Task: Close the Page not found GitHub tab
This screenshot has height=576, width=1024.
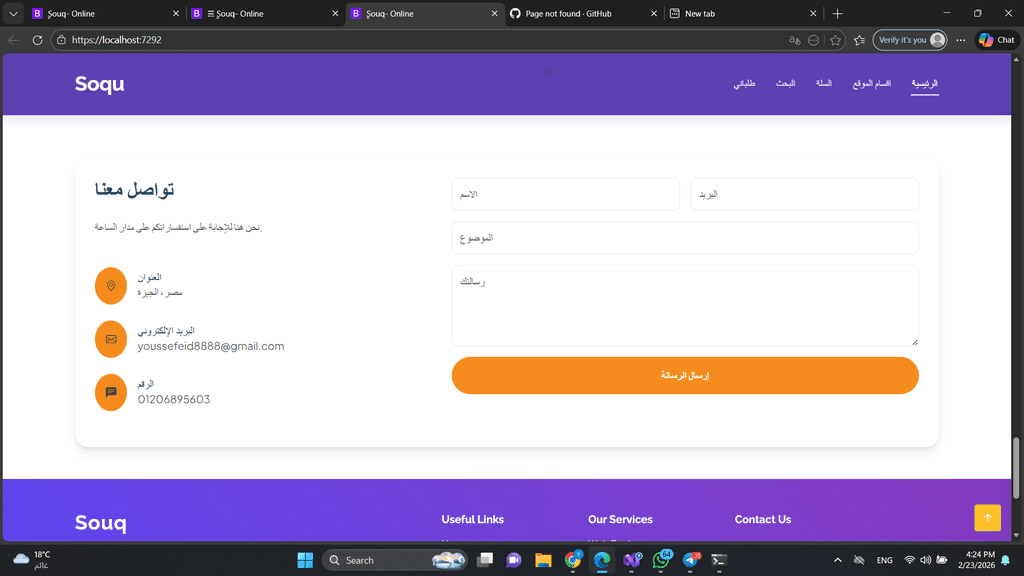Action: click(654, 13)
